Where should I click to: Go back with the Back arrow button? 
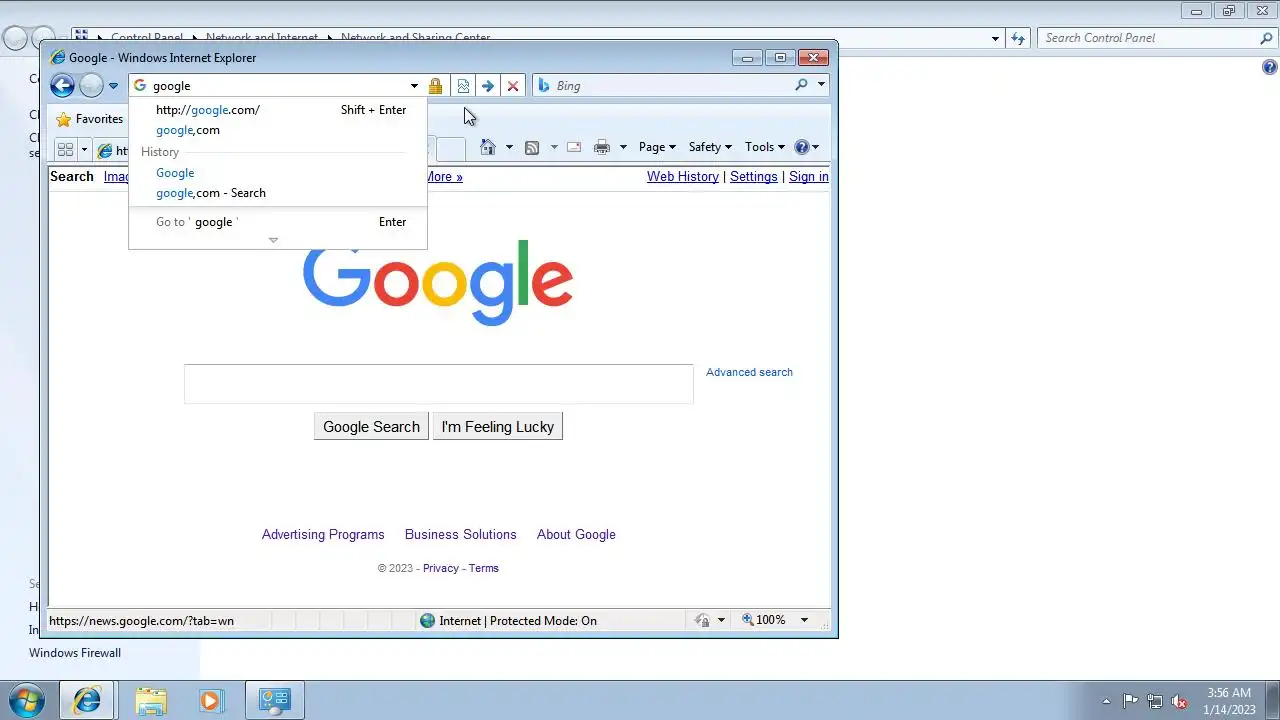coord(62,86)
